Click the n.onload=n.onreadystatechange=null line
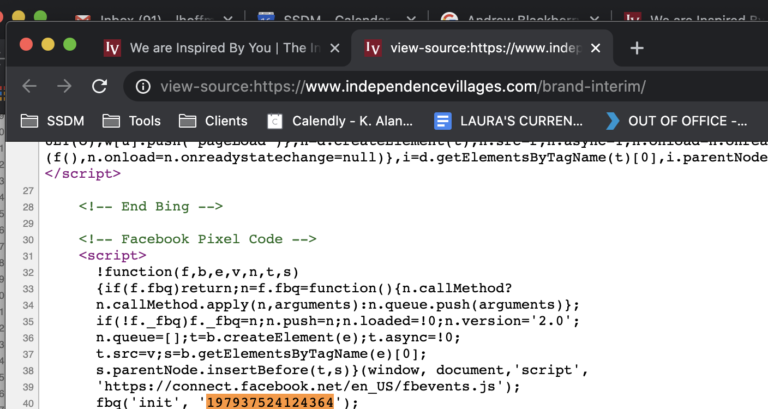Image resolution: width=768 pixels, height=409 pixels. point(406,157)
